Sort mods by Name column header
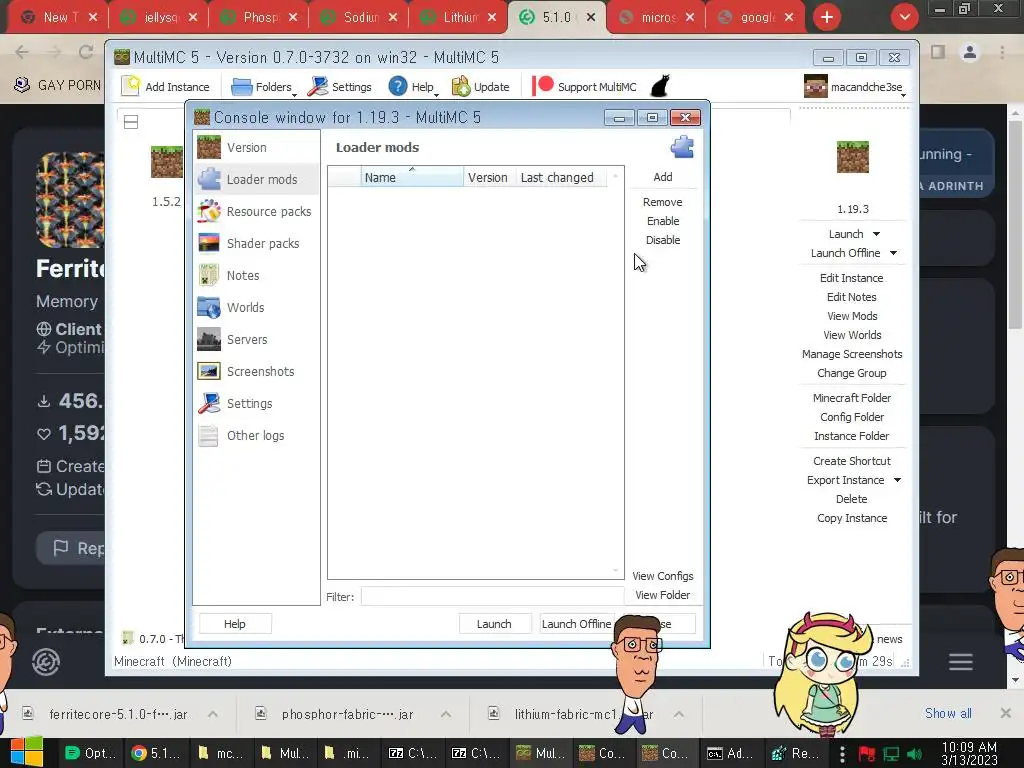1024x768 pixels. (412, 178)
